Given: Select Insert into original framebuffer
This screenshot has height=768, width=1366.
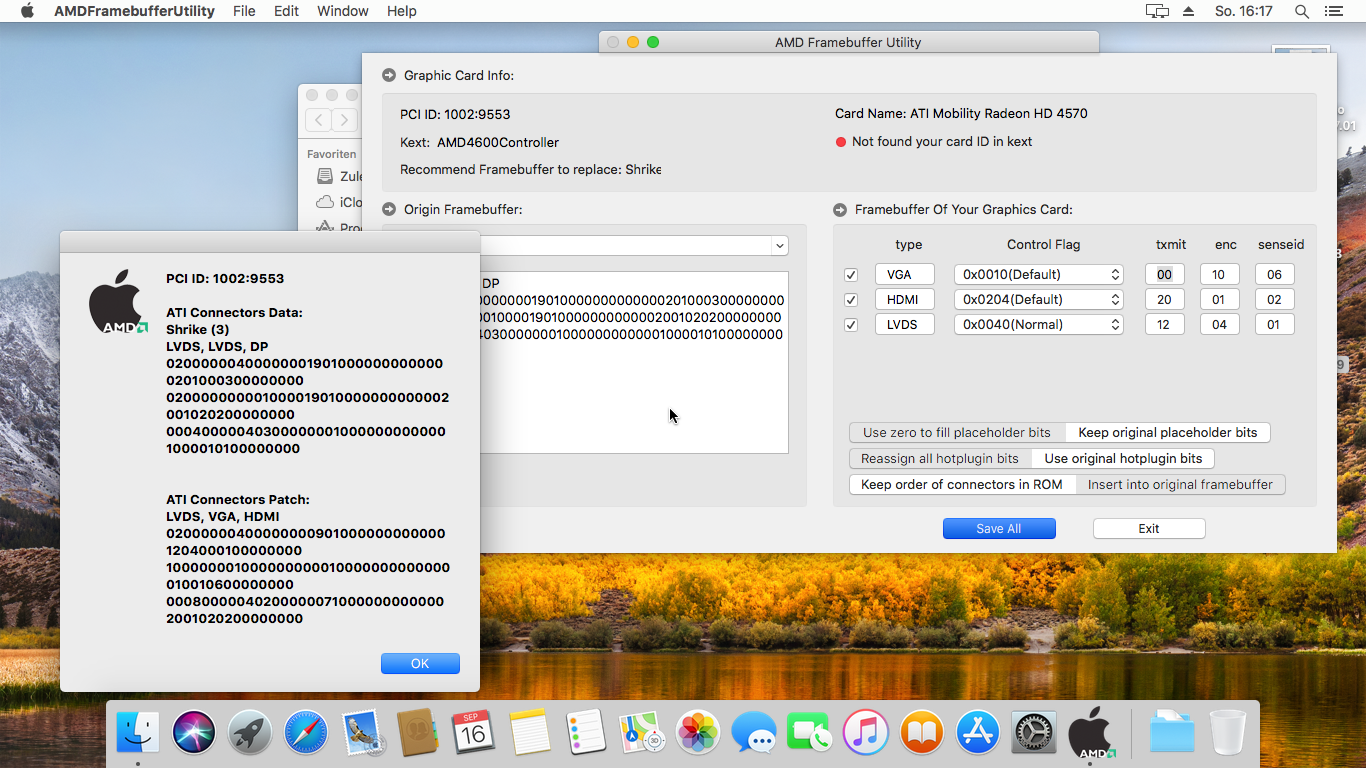Looking at the screenshot, I should [1180, 484].
